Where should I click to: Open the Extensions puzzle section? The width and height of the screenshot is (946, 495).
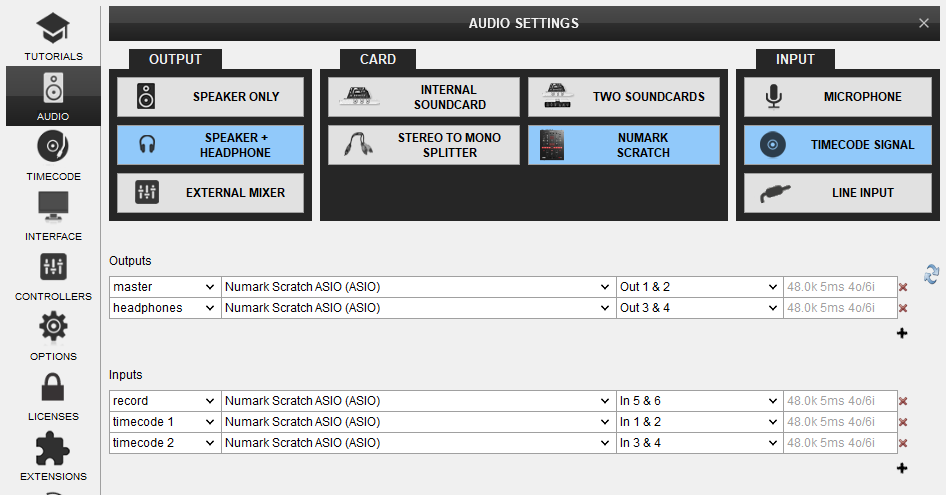point(53,456)
